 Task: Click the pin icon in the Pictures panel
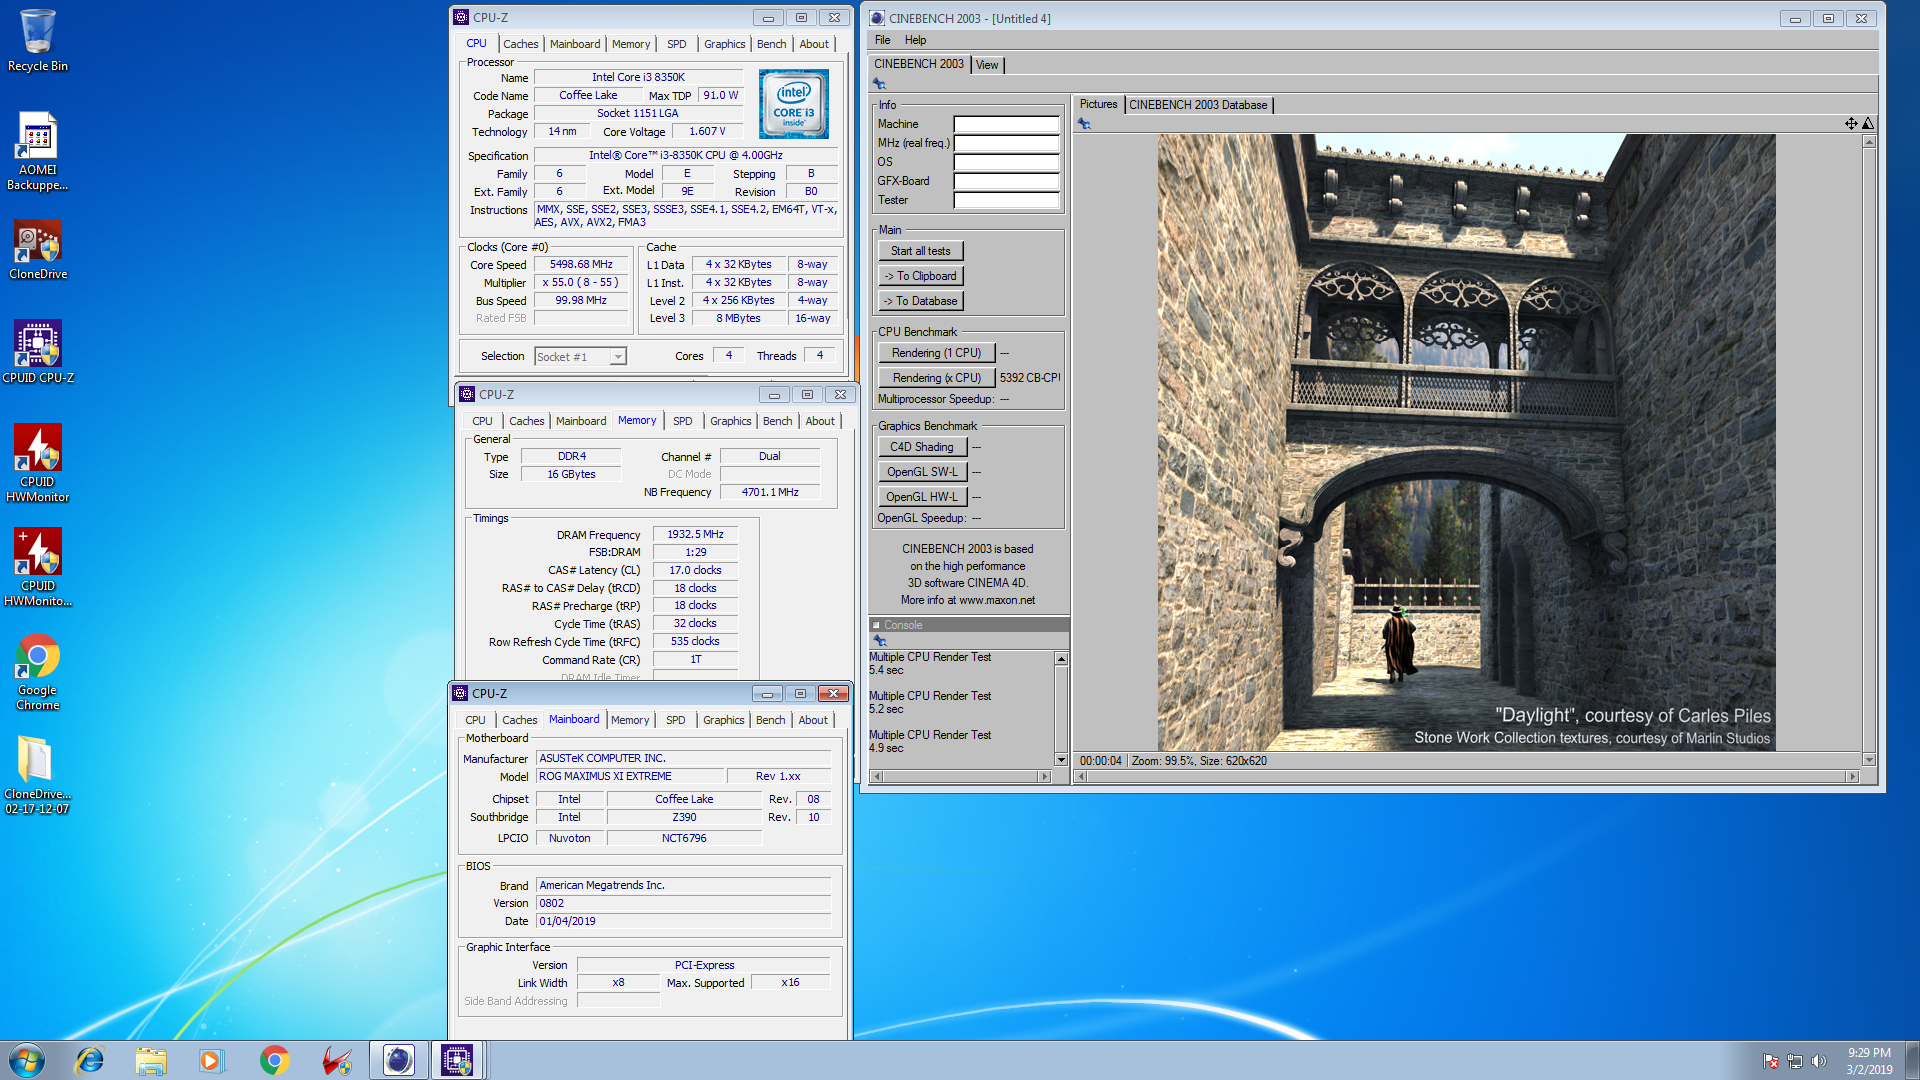pos(1084,124)
